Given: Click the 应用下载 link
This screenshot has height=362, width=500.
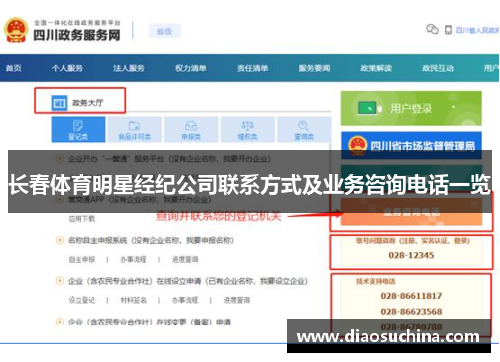Looking at the screenshot, I should click(x=82, y=219).
